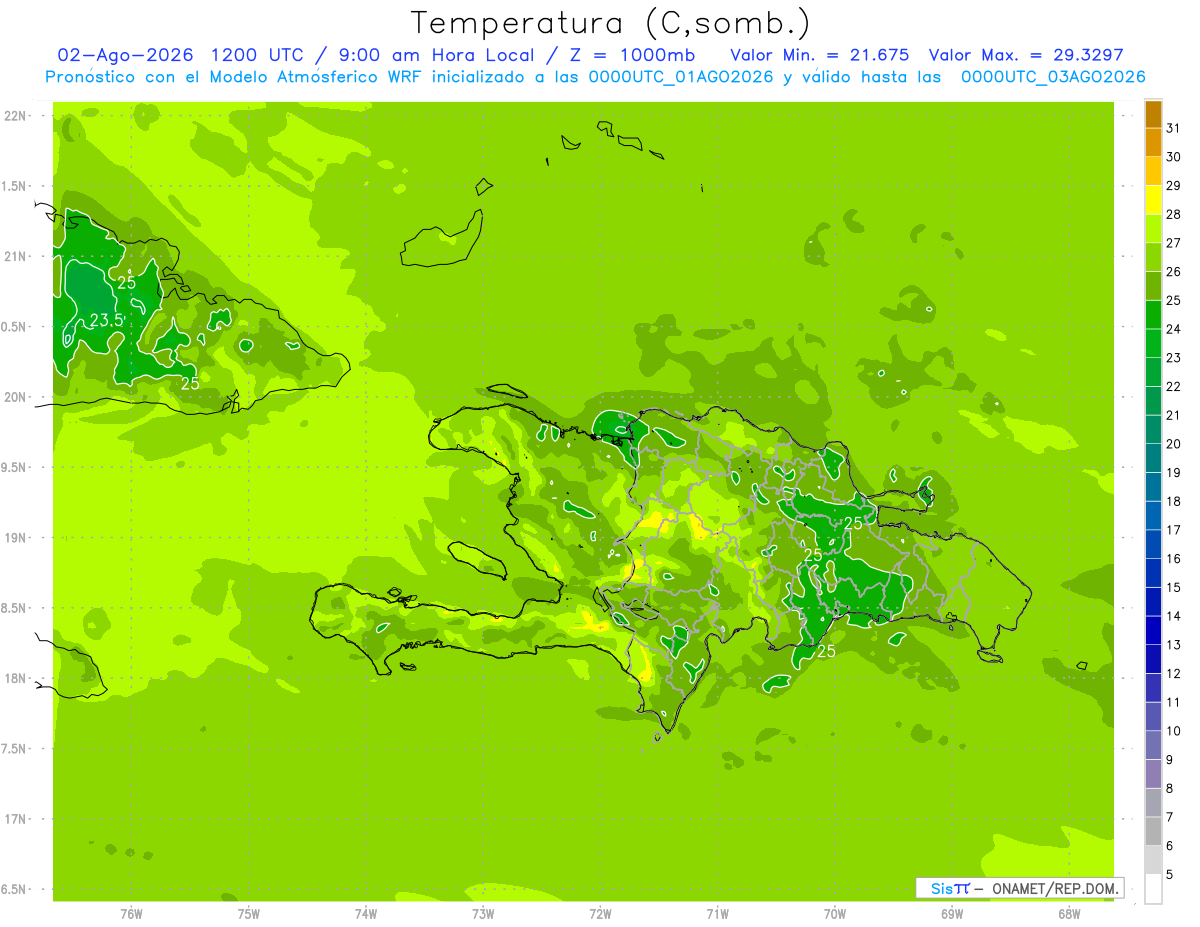Select the legend swatch between 25 and 26
The image size is (1200, 927).
(x=1153, y=287)
